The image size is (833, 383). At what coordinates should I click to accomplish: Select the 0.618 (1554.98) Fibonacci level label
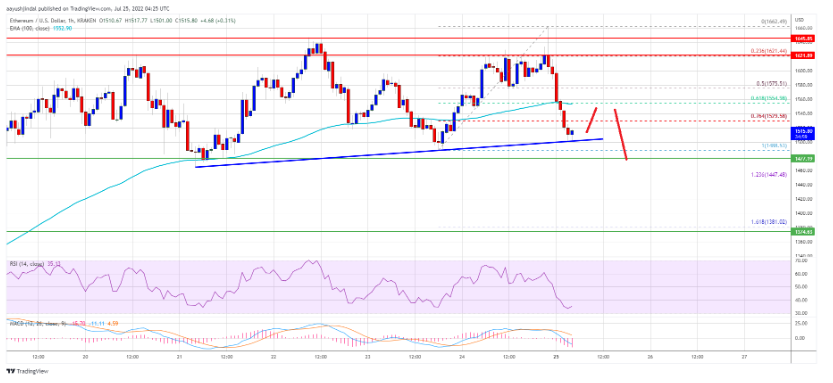click(x=770, y=98)
